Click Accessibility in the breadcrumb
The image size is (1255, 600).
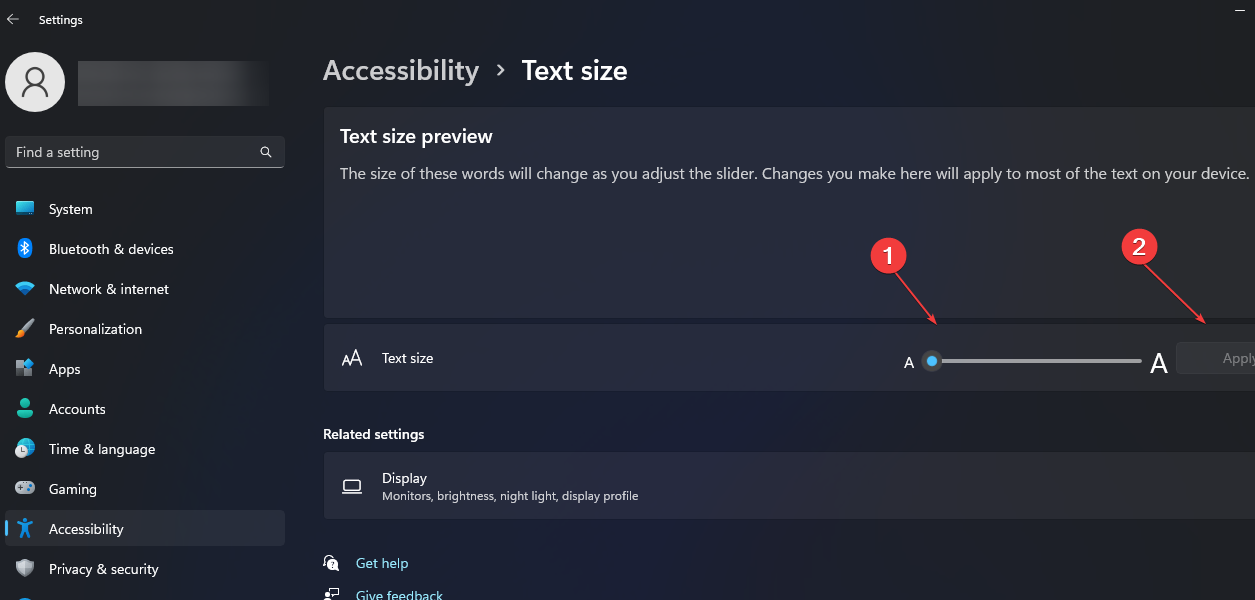[x=401, y=71]
